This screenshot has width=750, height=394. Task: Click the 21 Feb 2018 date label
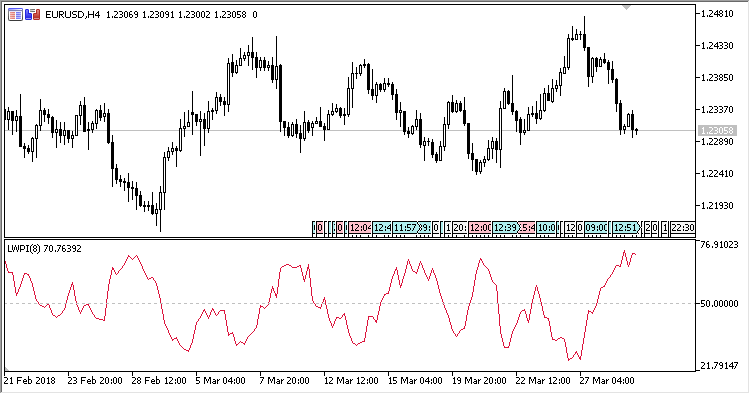point(30,381)
